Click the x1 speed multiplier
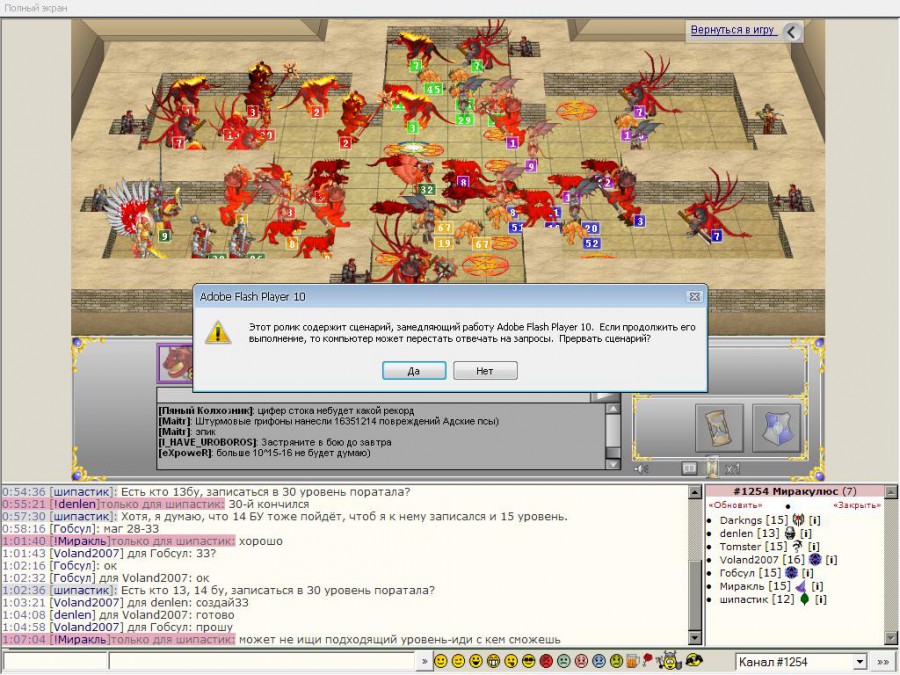The image size is (900, 675). [x=732, y=470]
